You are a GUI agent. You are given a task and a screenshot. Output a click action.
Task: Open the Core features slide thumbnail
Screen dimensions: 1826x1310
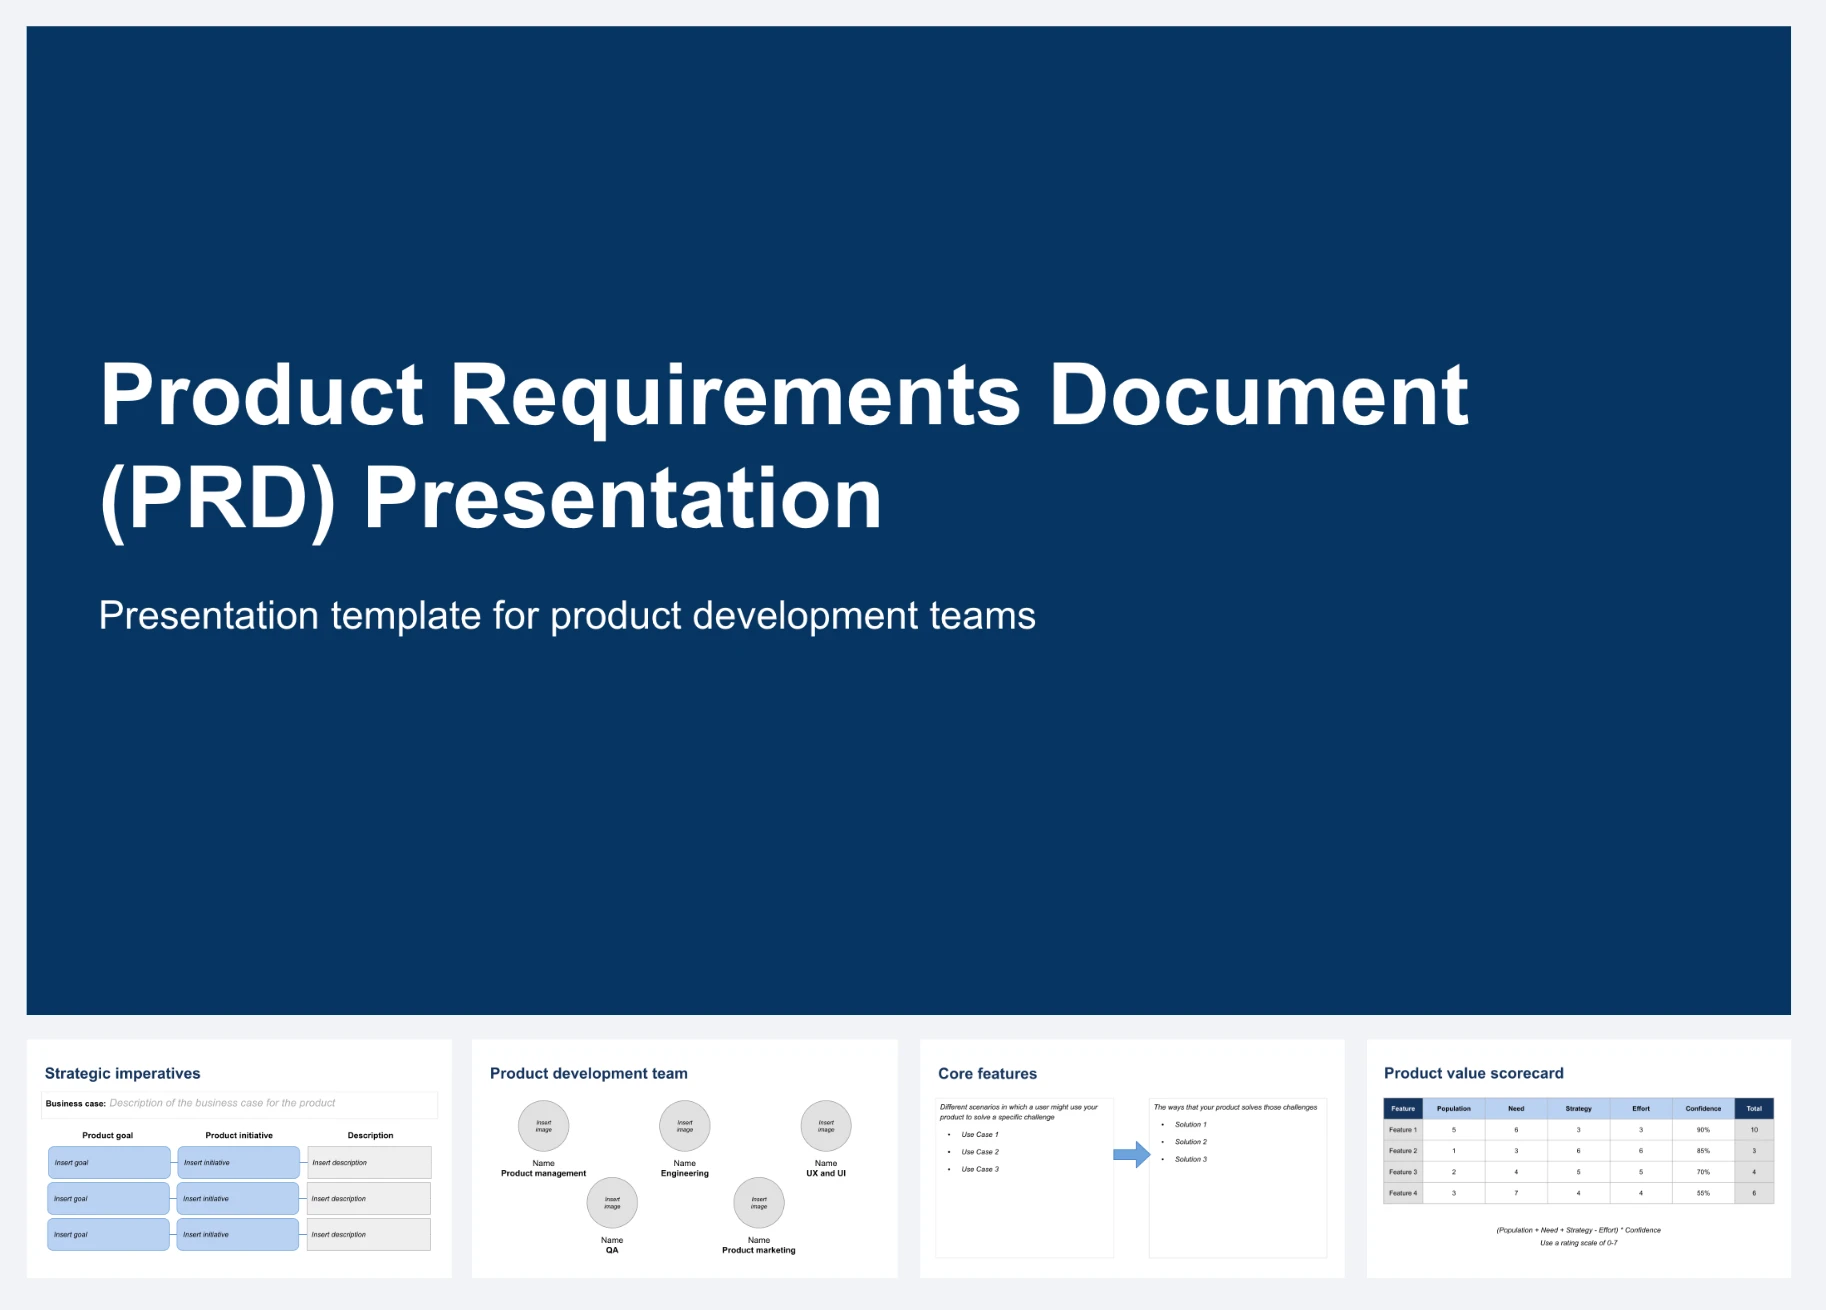click(1132, 1158)
